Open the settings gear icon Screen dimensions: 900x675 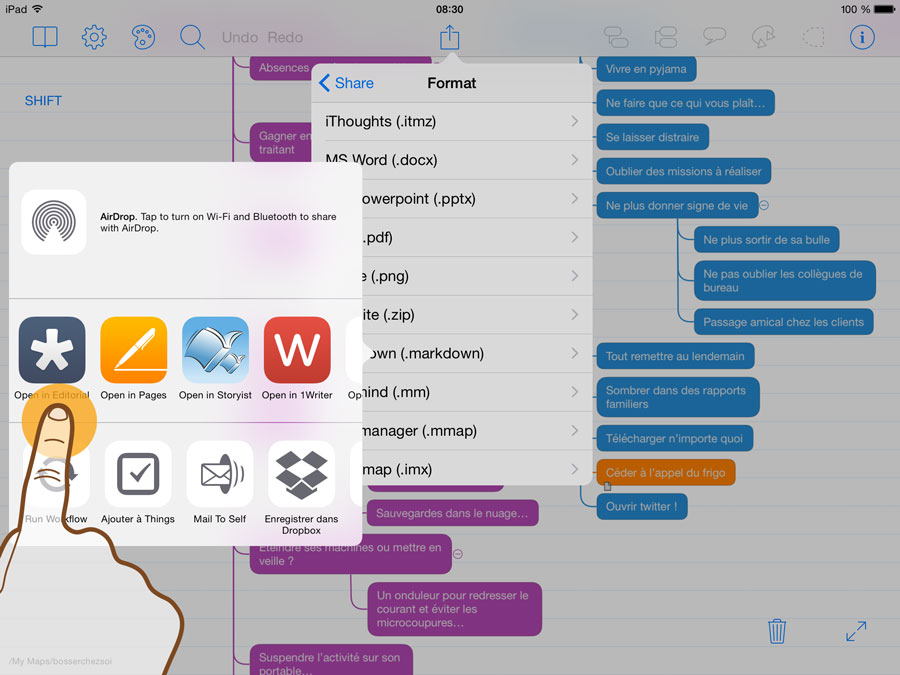click(x=94, y=37)
